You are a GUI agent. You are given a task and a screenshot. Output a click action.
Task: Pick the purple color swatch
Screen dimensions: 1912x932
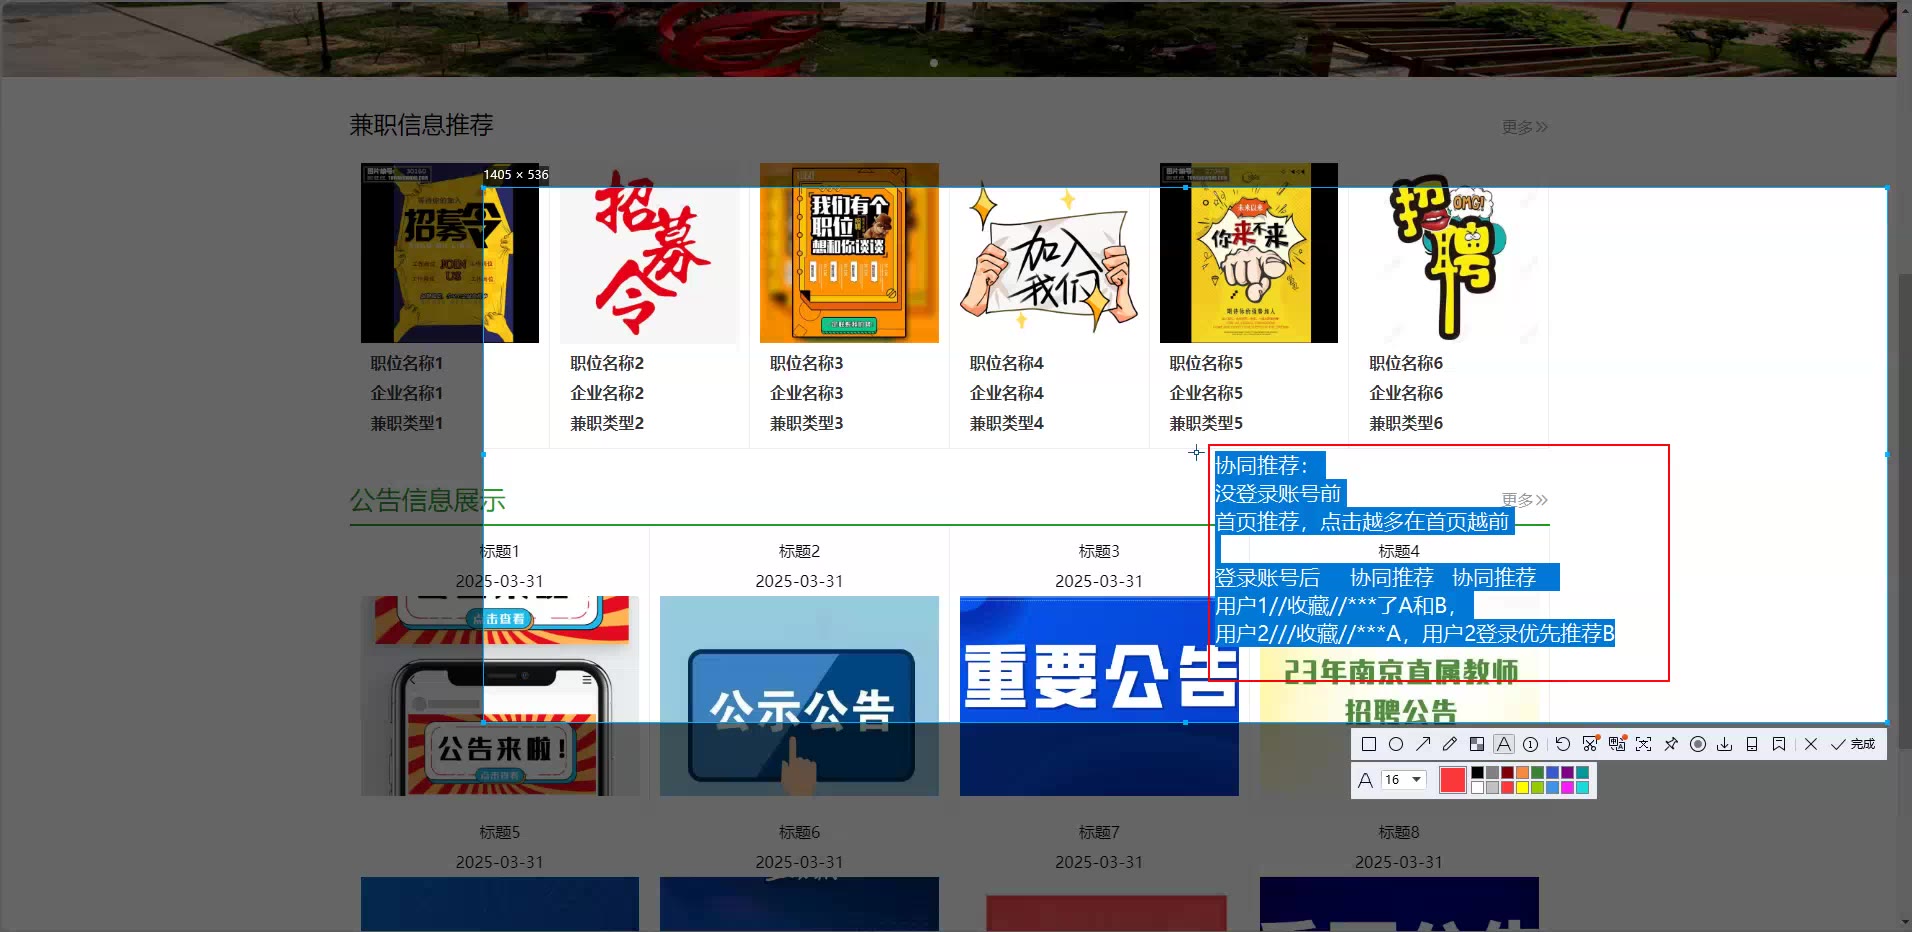1567,773
